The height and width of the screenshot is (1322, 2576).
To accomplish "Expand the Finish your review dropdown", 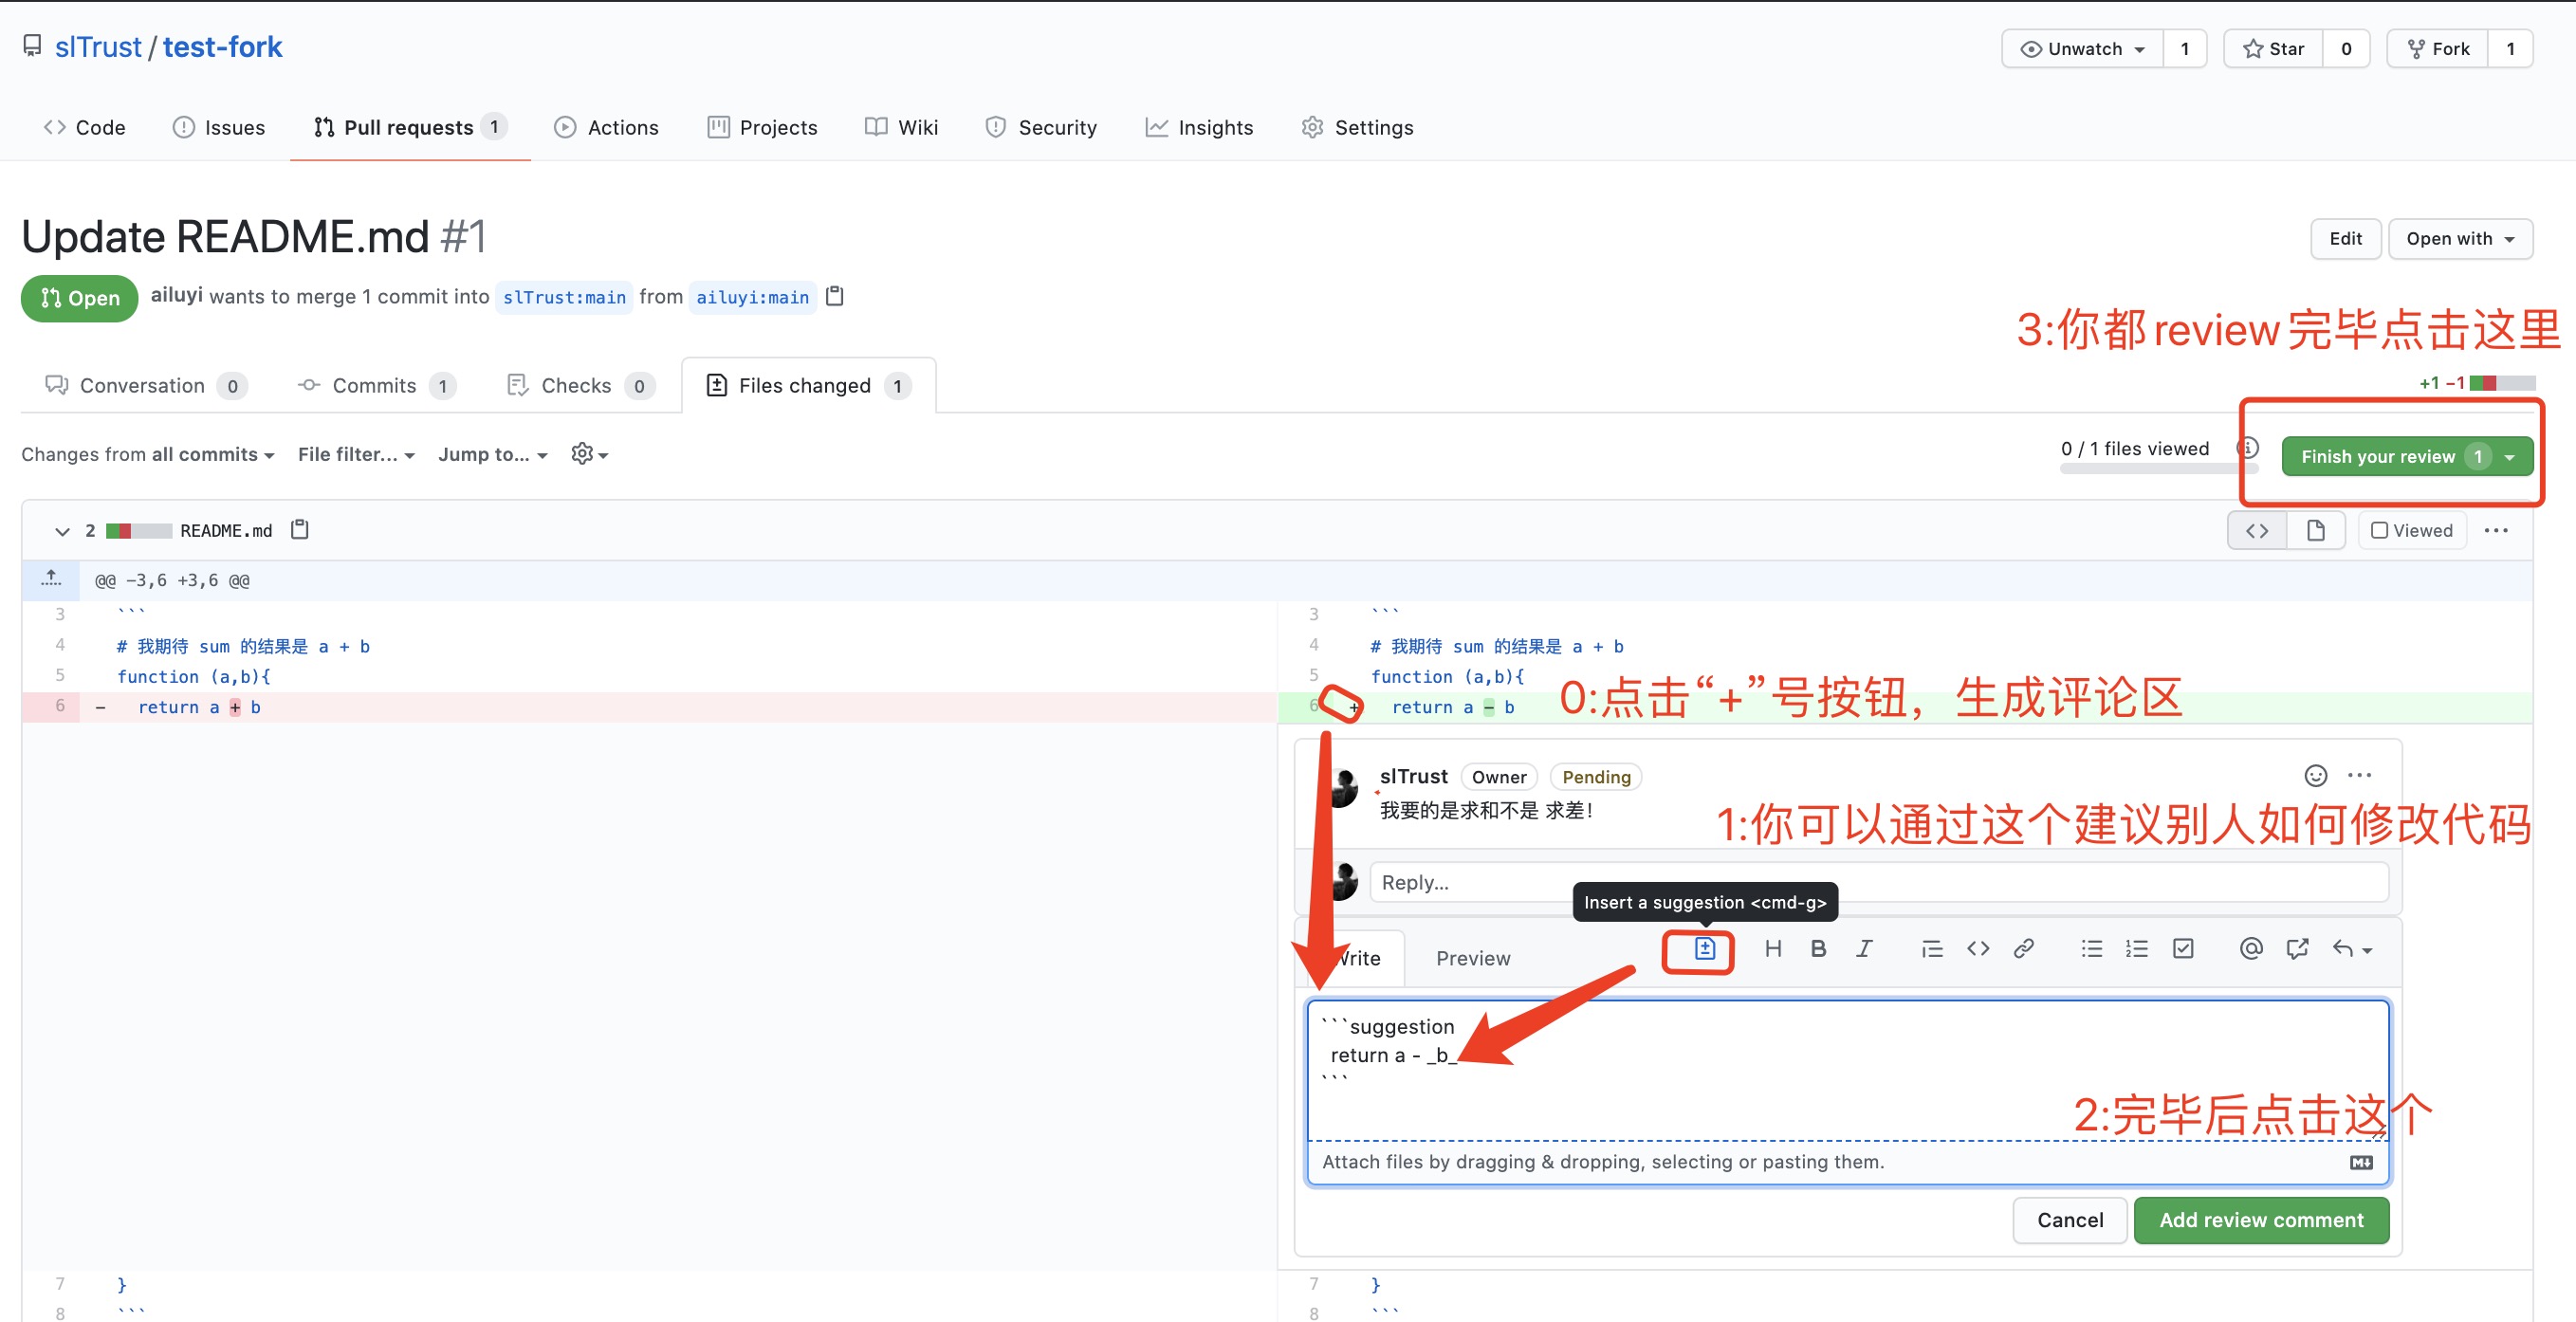I will [2509, 457].
